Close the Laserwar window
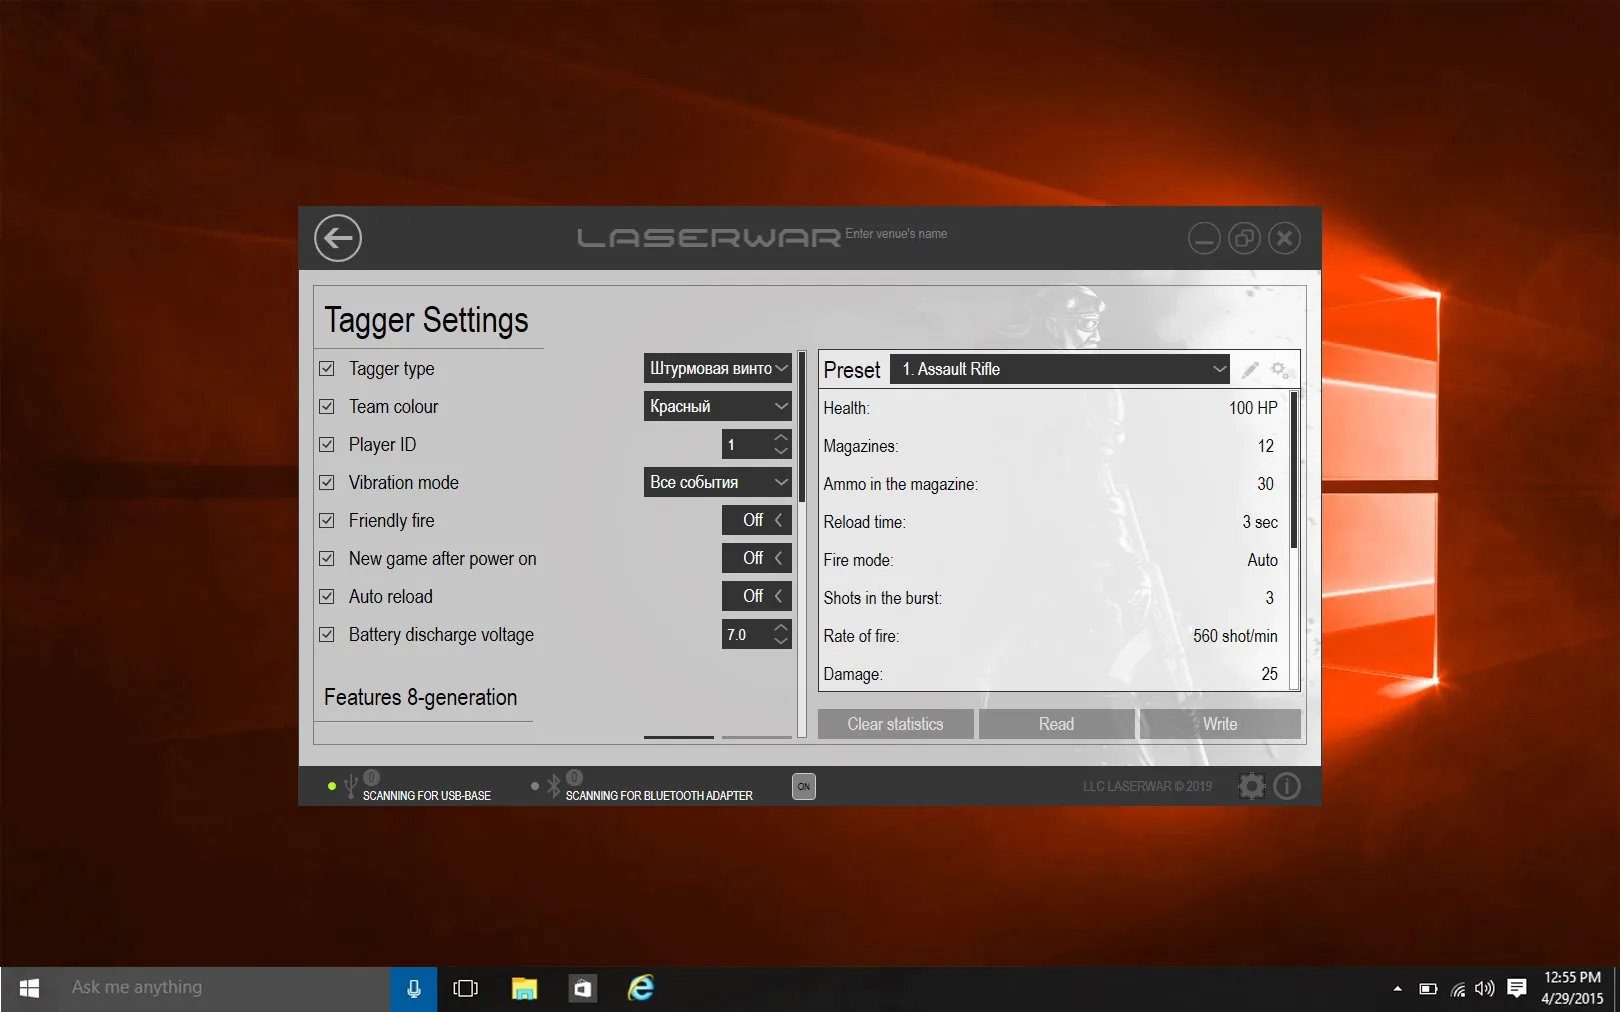 [x=1284, y=238]
